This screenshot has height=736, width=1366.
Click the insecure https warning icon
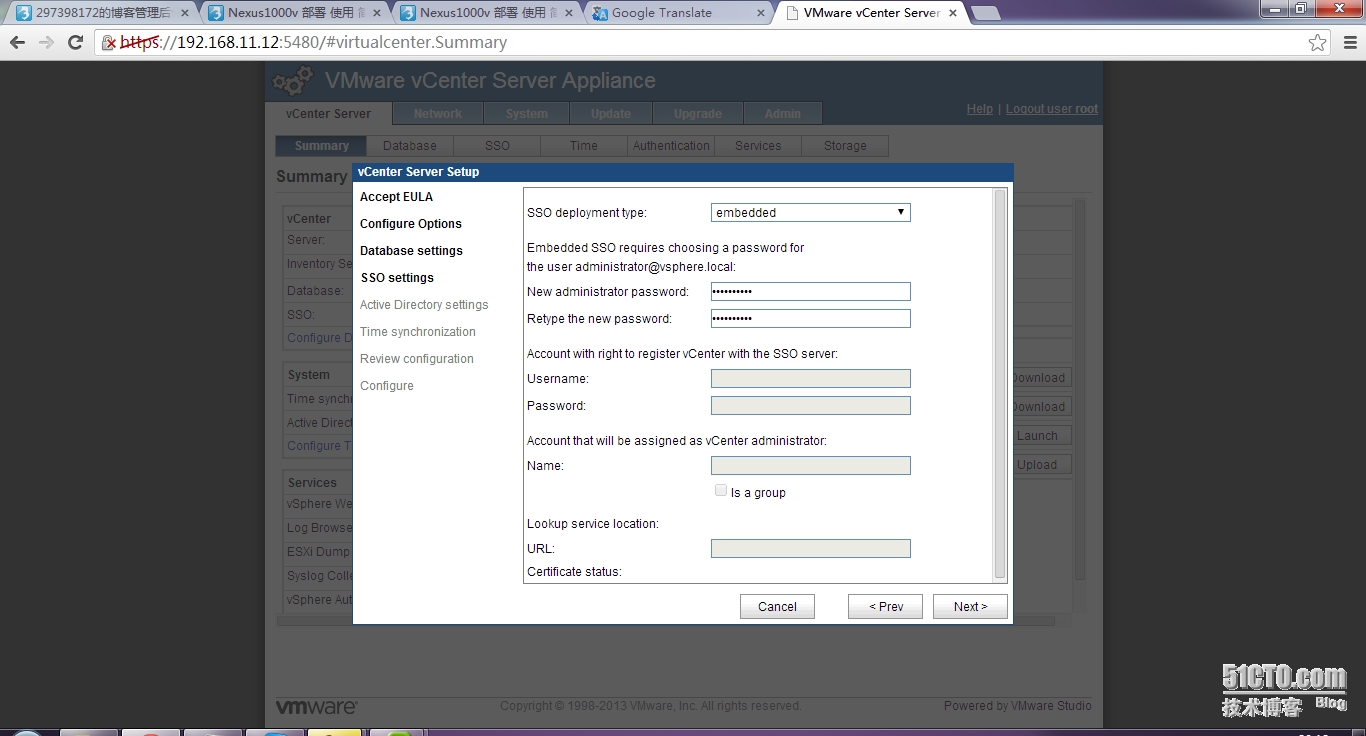[x=110, y=42]
